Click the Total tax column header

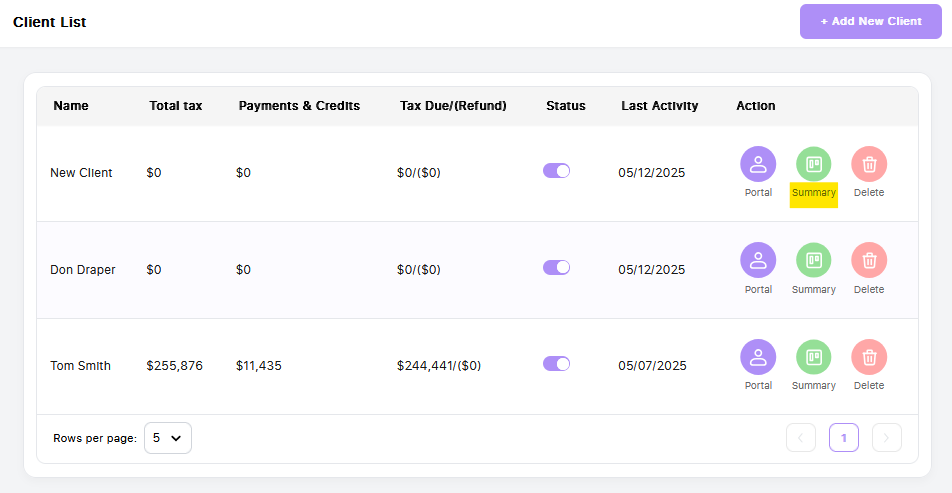[175, 106]
